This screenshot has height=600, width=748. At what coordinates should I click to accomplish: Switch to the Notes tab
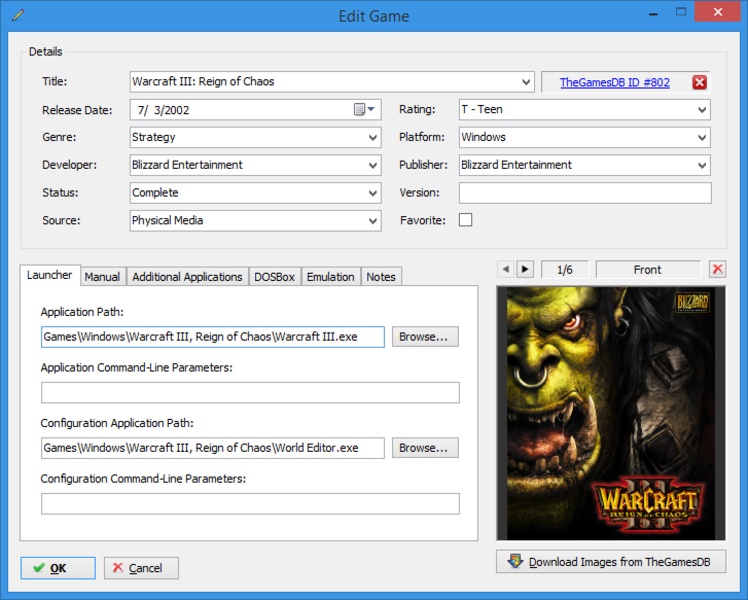(x=380, y=277)
